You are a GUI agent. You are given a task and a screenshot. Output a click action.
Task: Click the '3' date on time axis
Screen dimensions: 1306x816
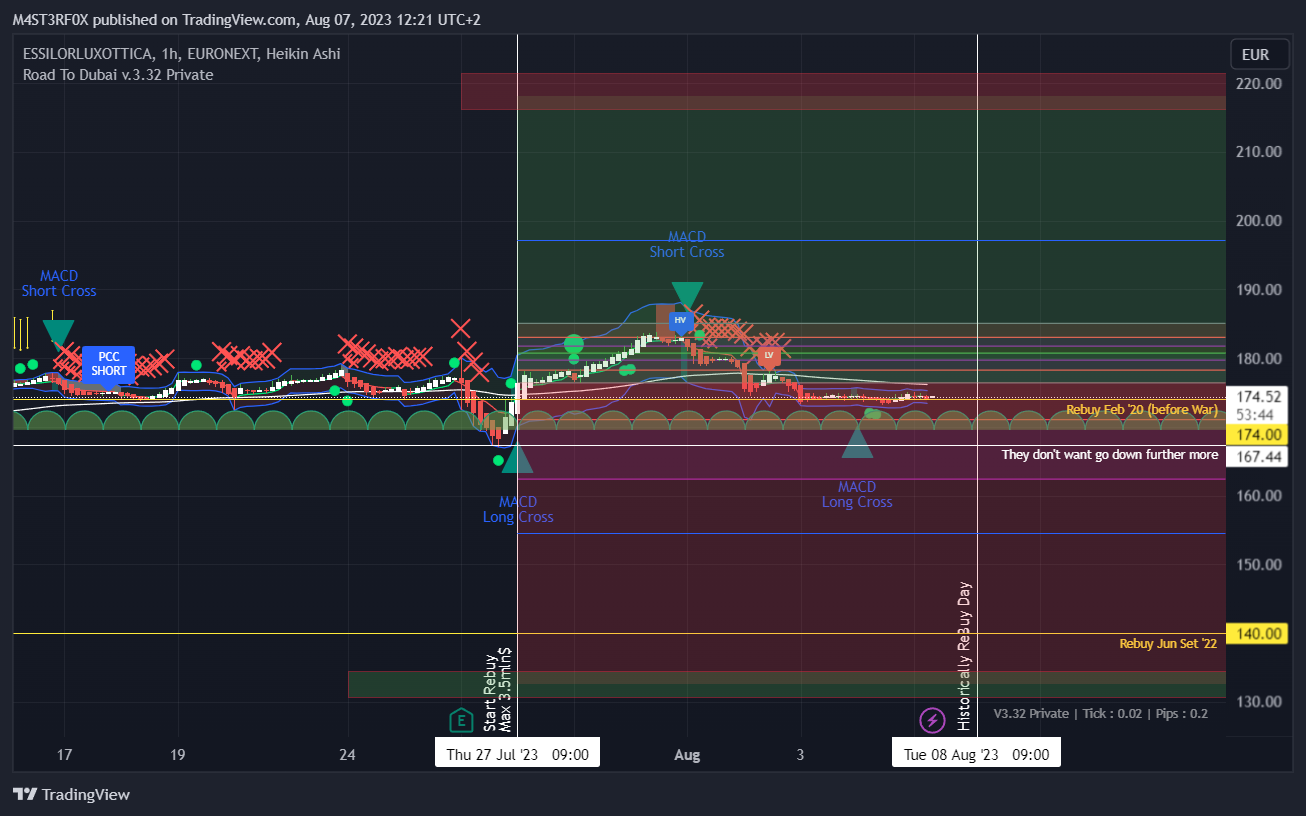(x=800, y=754)
